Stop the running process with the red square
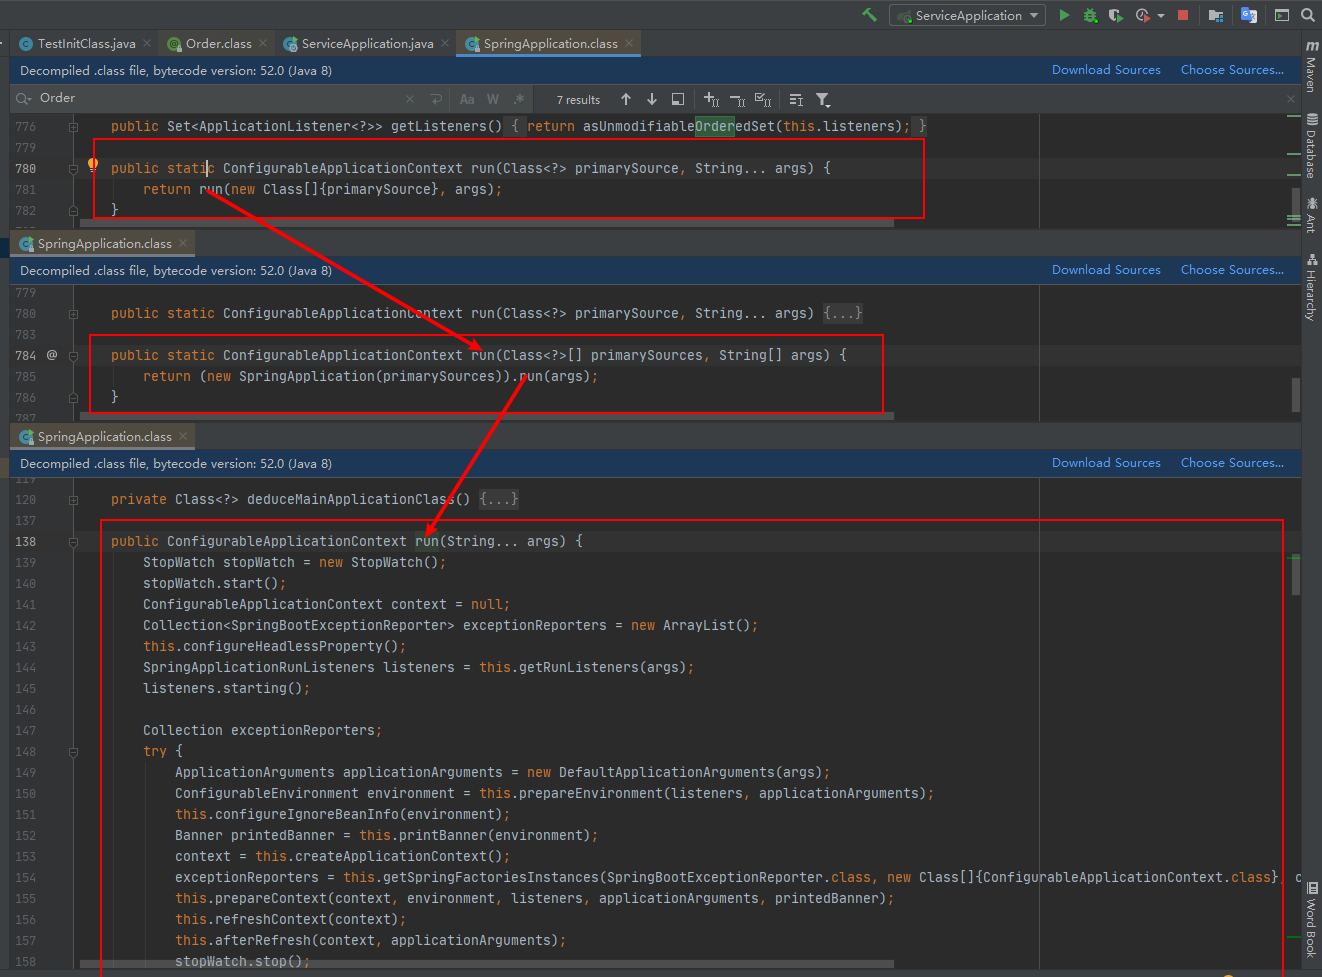The image size is (1322, 977). 1183,15
